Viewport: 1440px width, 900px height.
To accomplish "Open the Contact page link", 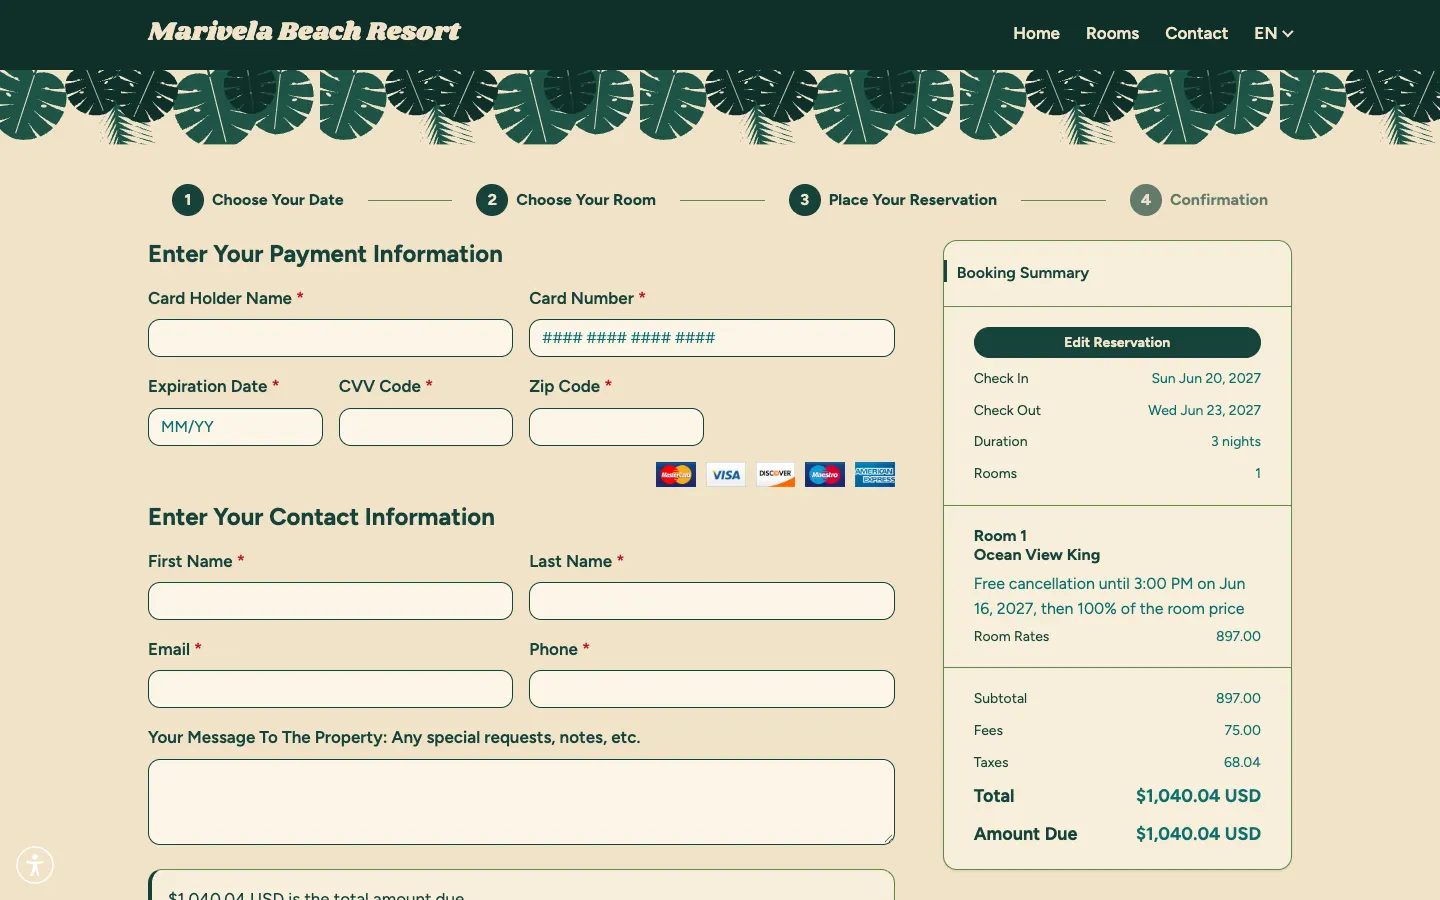I will pyautogui.click(x=1196, y=33).
